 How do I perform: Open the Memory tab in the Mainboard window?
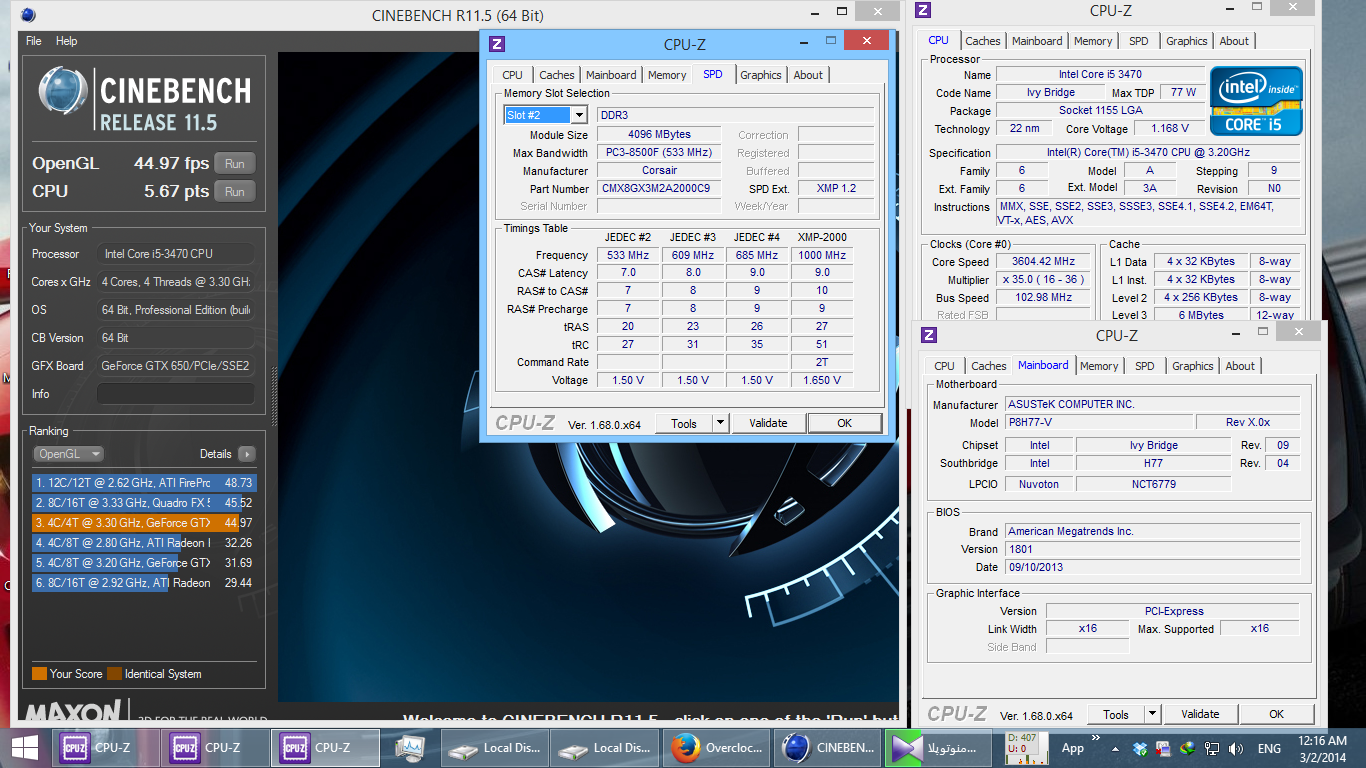[1099, 366]
